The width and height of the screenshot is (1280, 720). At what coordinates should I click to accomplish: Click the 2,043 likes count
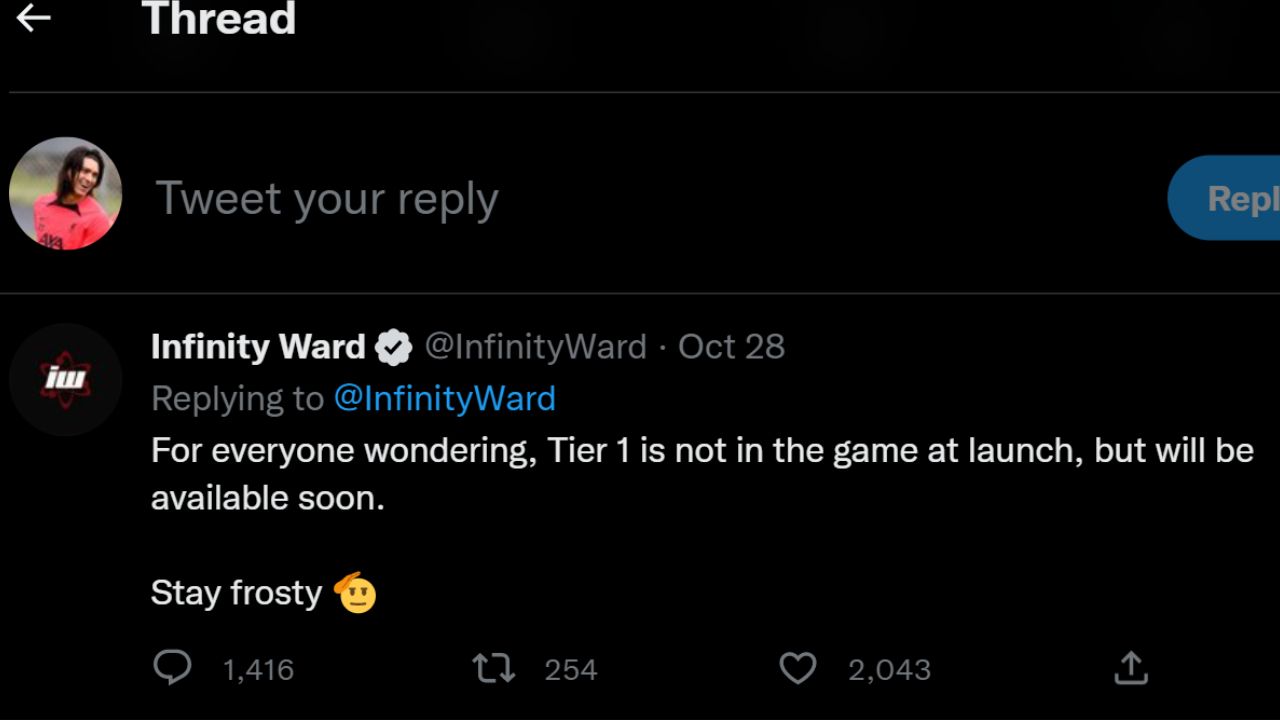[x=889, y=669]
